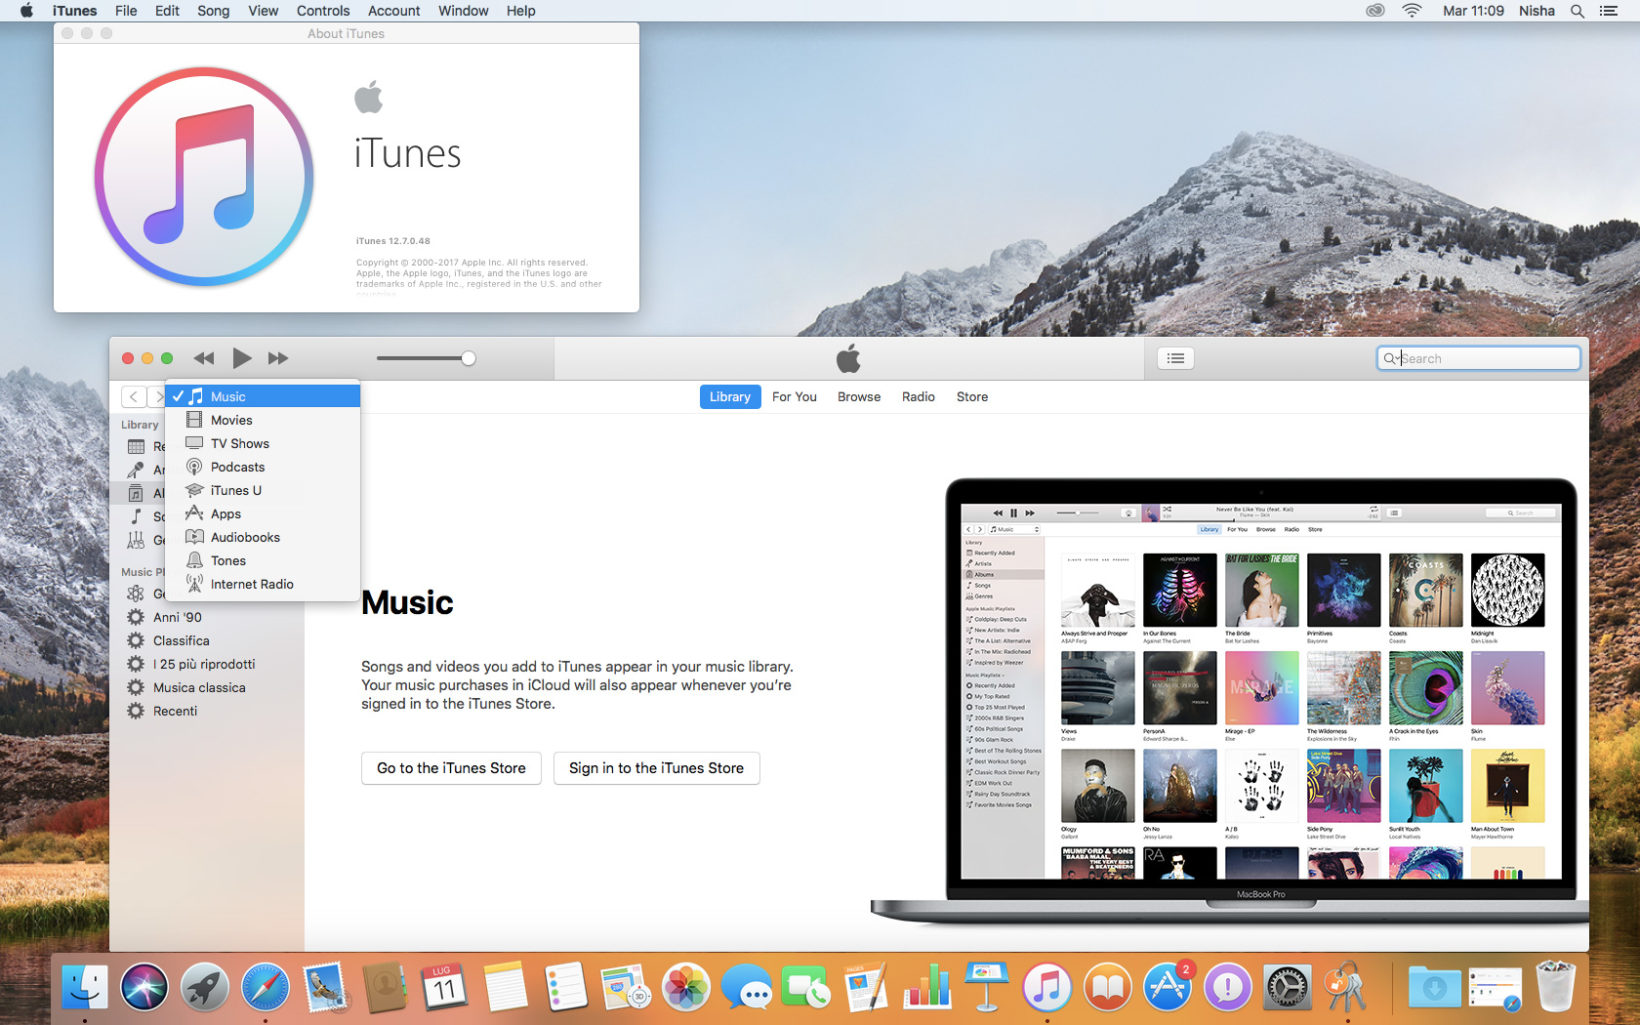Image resolution: width=1640 pixels, height=1025 pixels.
Task: Choose Internet Radio from media picker
Action: (263, 584)
